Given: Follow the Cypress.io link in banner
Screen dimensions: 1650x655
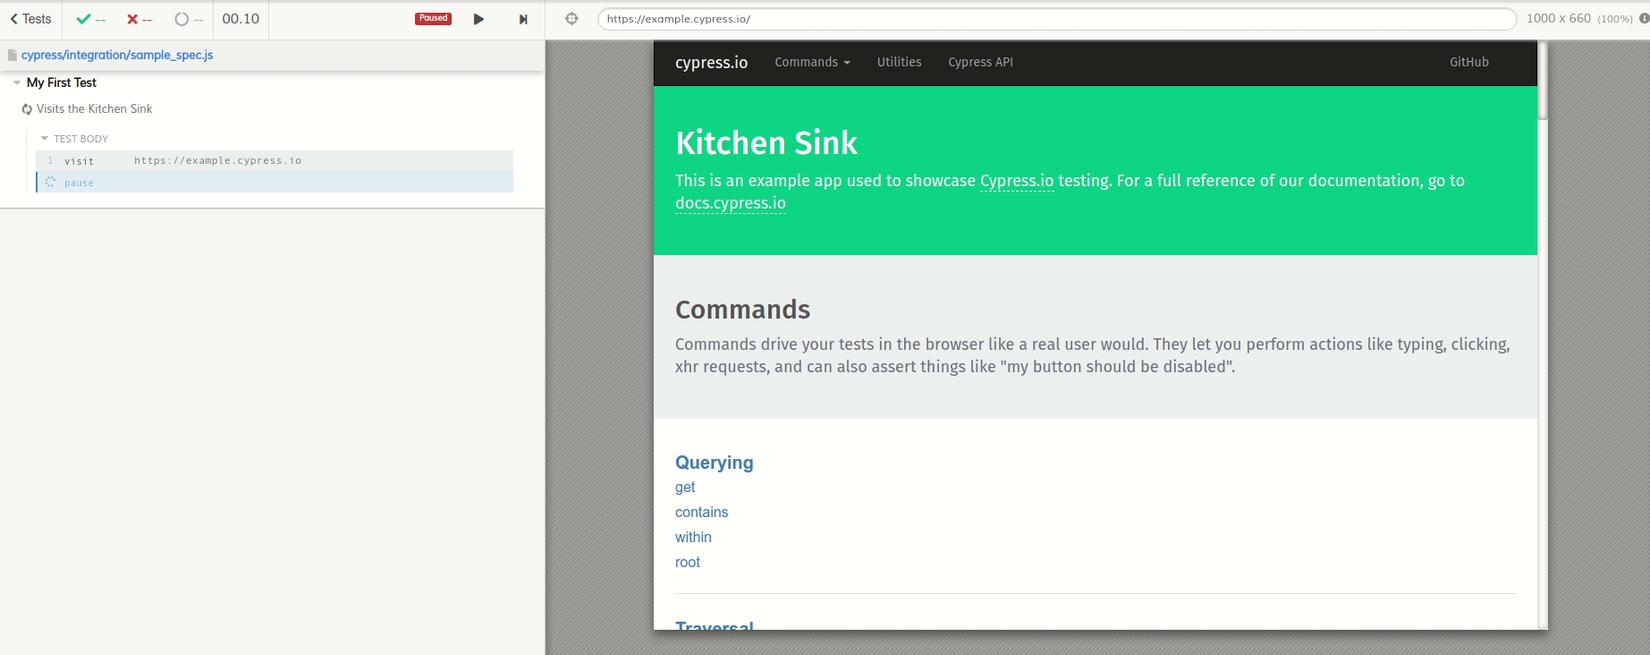Looking at the screenshot, I should [x=1017, y=181].
